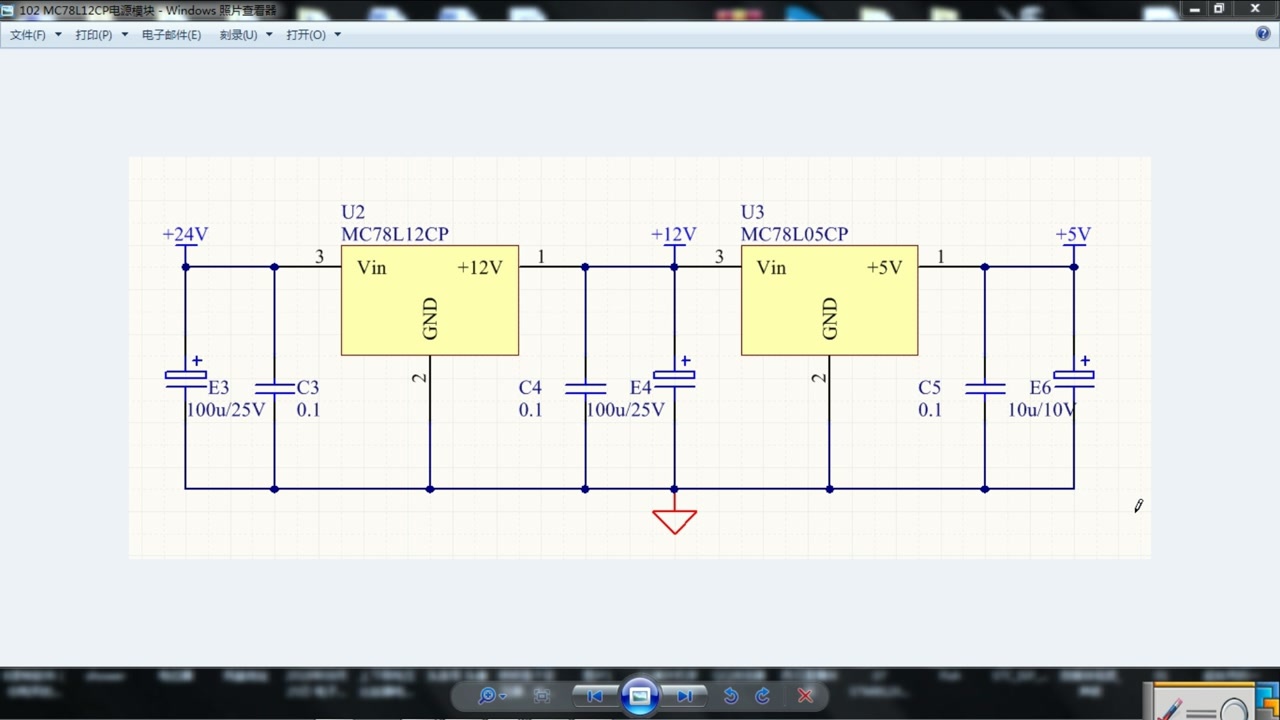Viewport: 1280px width, 720px height.
Task: Click the photo viewer title bar icon
Action: pyautogui.click(x=9, y=9)
